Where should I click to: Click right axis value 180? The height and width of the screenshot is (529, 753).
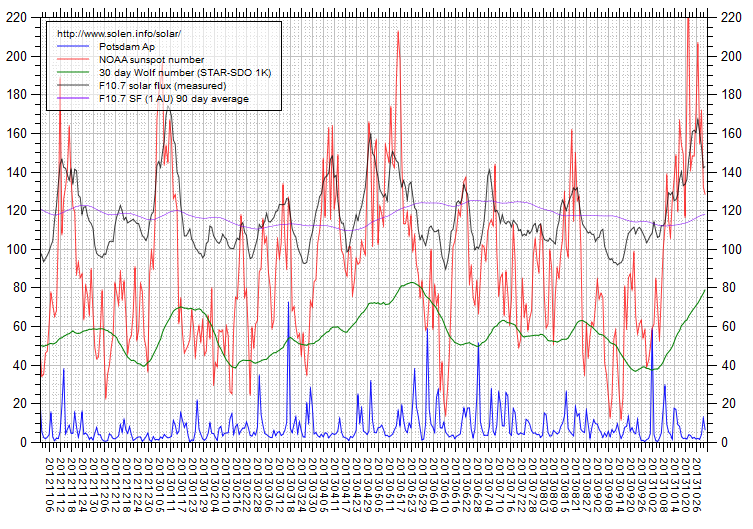(731, 95)
